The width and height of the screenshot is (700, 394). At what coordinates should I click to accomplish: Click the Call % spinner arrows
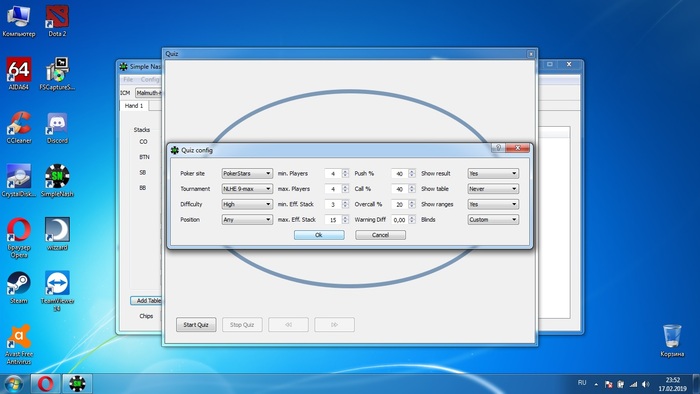[x=412, y=189]
